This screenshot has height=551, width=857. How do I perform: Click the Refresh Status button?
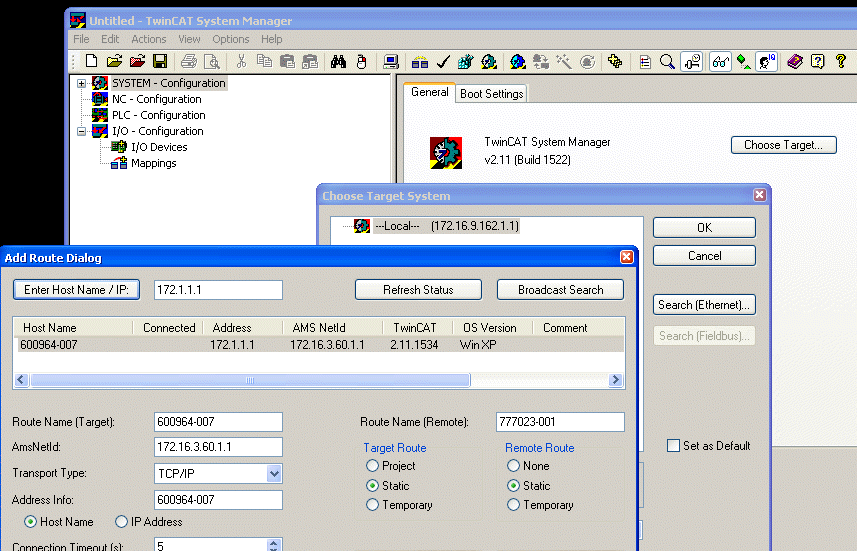coord(418,290)
